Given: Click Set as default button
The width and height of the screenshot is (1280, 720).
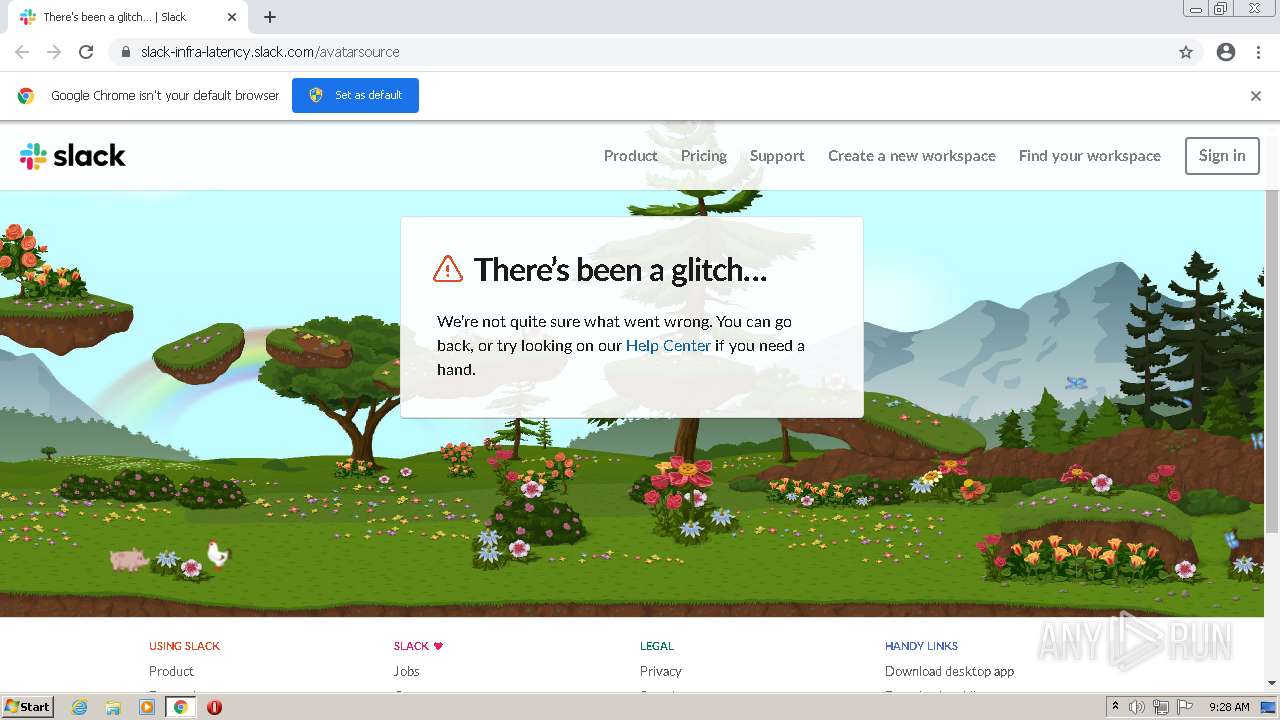Looking at the screenshot, I should point(355,95).
